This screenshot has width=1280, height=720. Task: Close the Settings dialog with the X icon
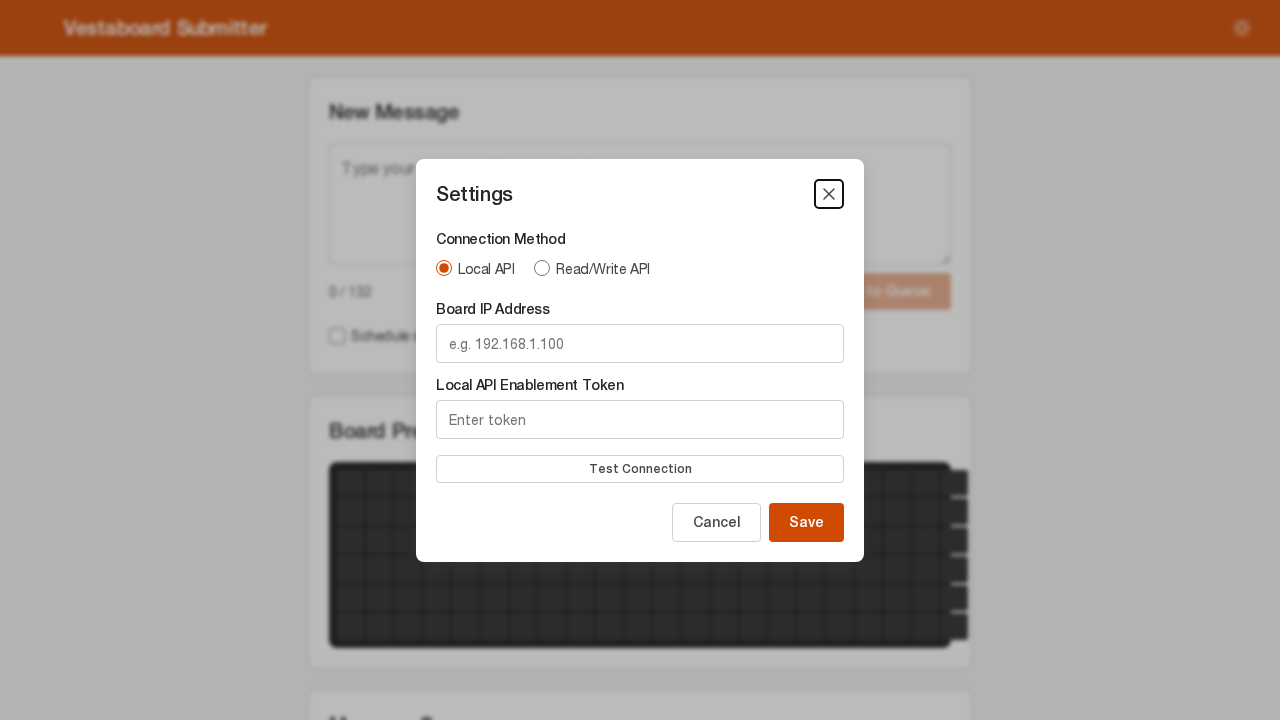829,194
